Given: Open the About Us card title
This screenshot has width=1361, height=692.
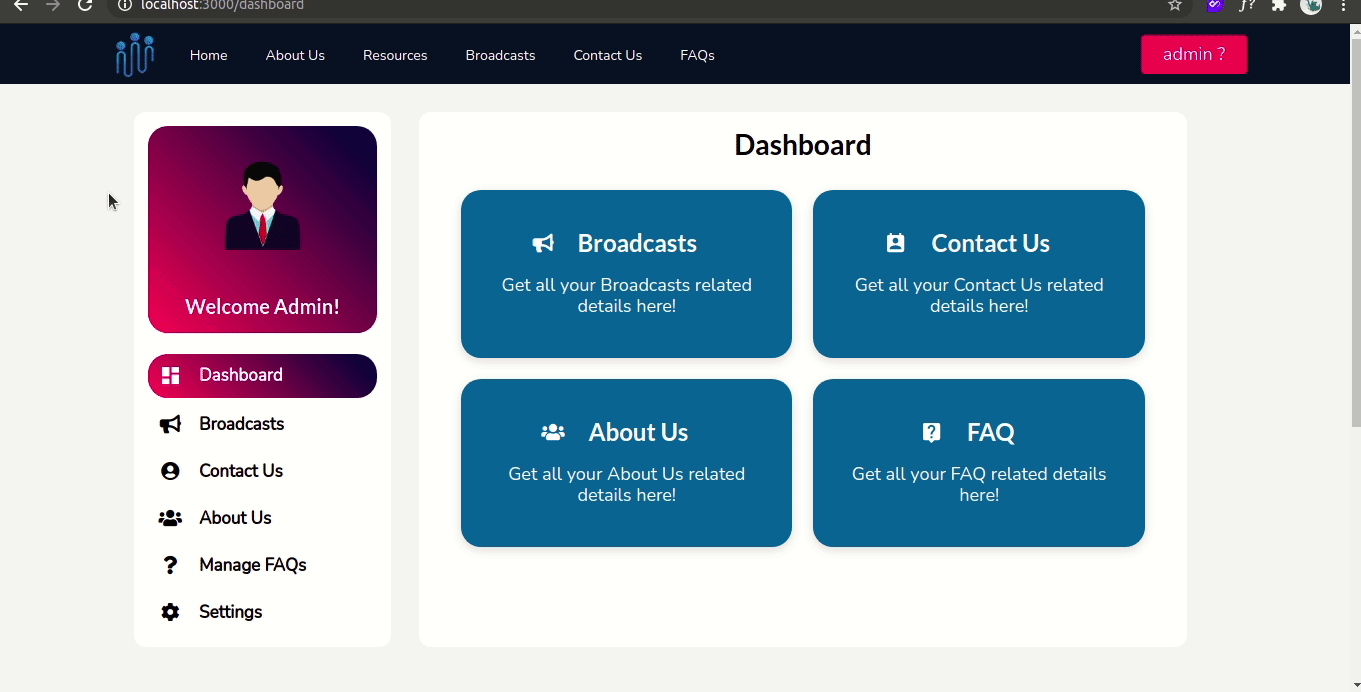Looking at the screenshot, I should pyautogui.click(x=638, y=432).
